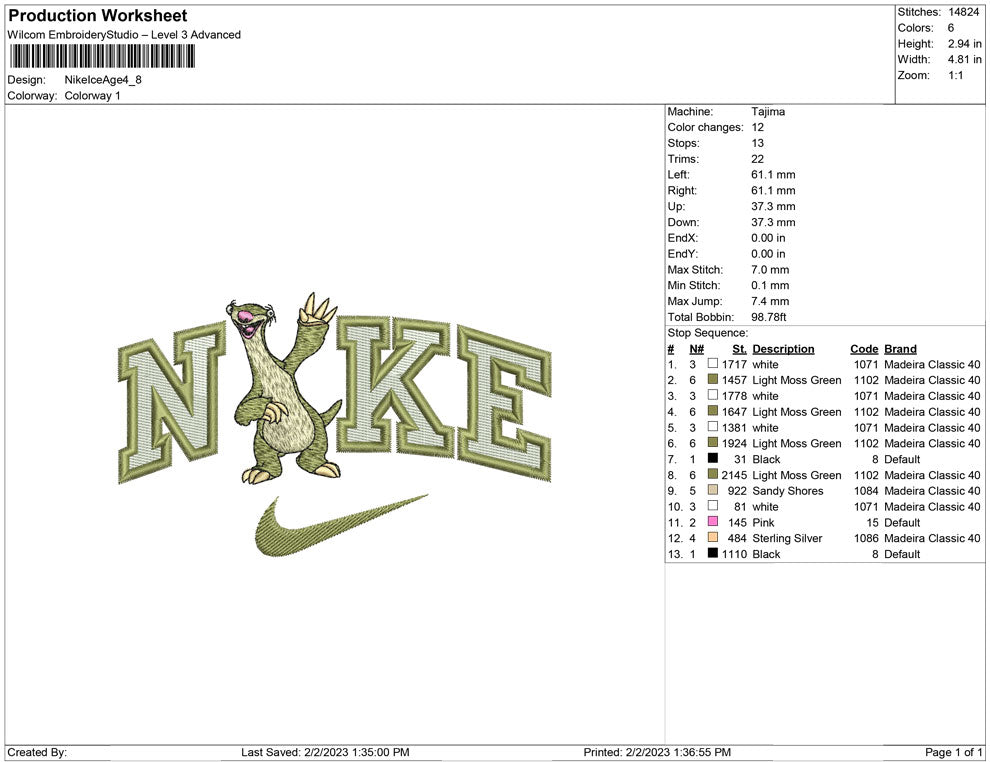Click stitch count 1717 in stop 1

pyautogui.click(x=734, y=364)
